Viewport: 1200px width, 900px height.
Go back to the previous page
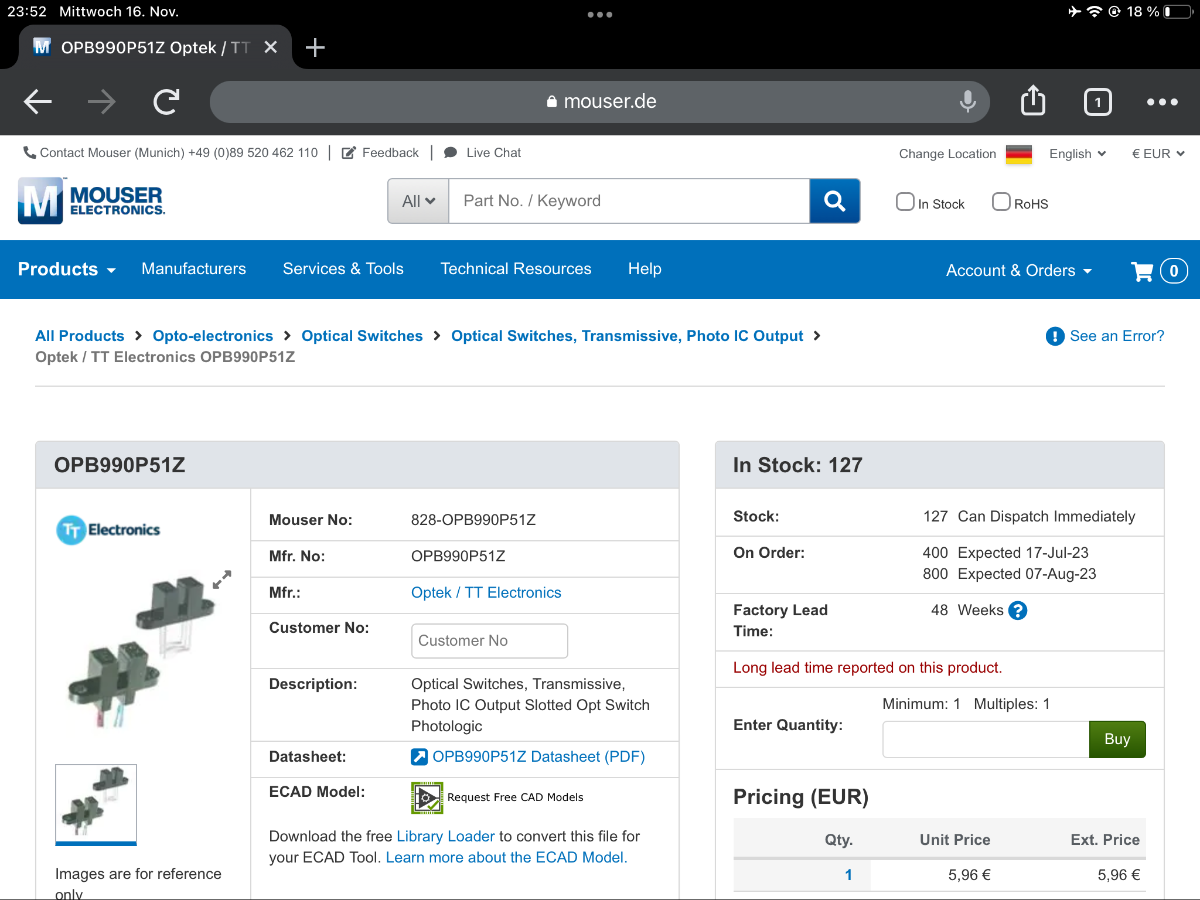pyautogui.click(x=38, y=101)
